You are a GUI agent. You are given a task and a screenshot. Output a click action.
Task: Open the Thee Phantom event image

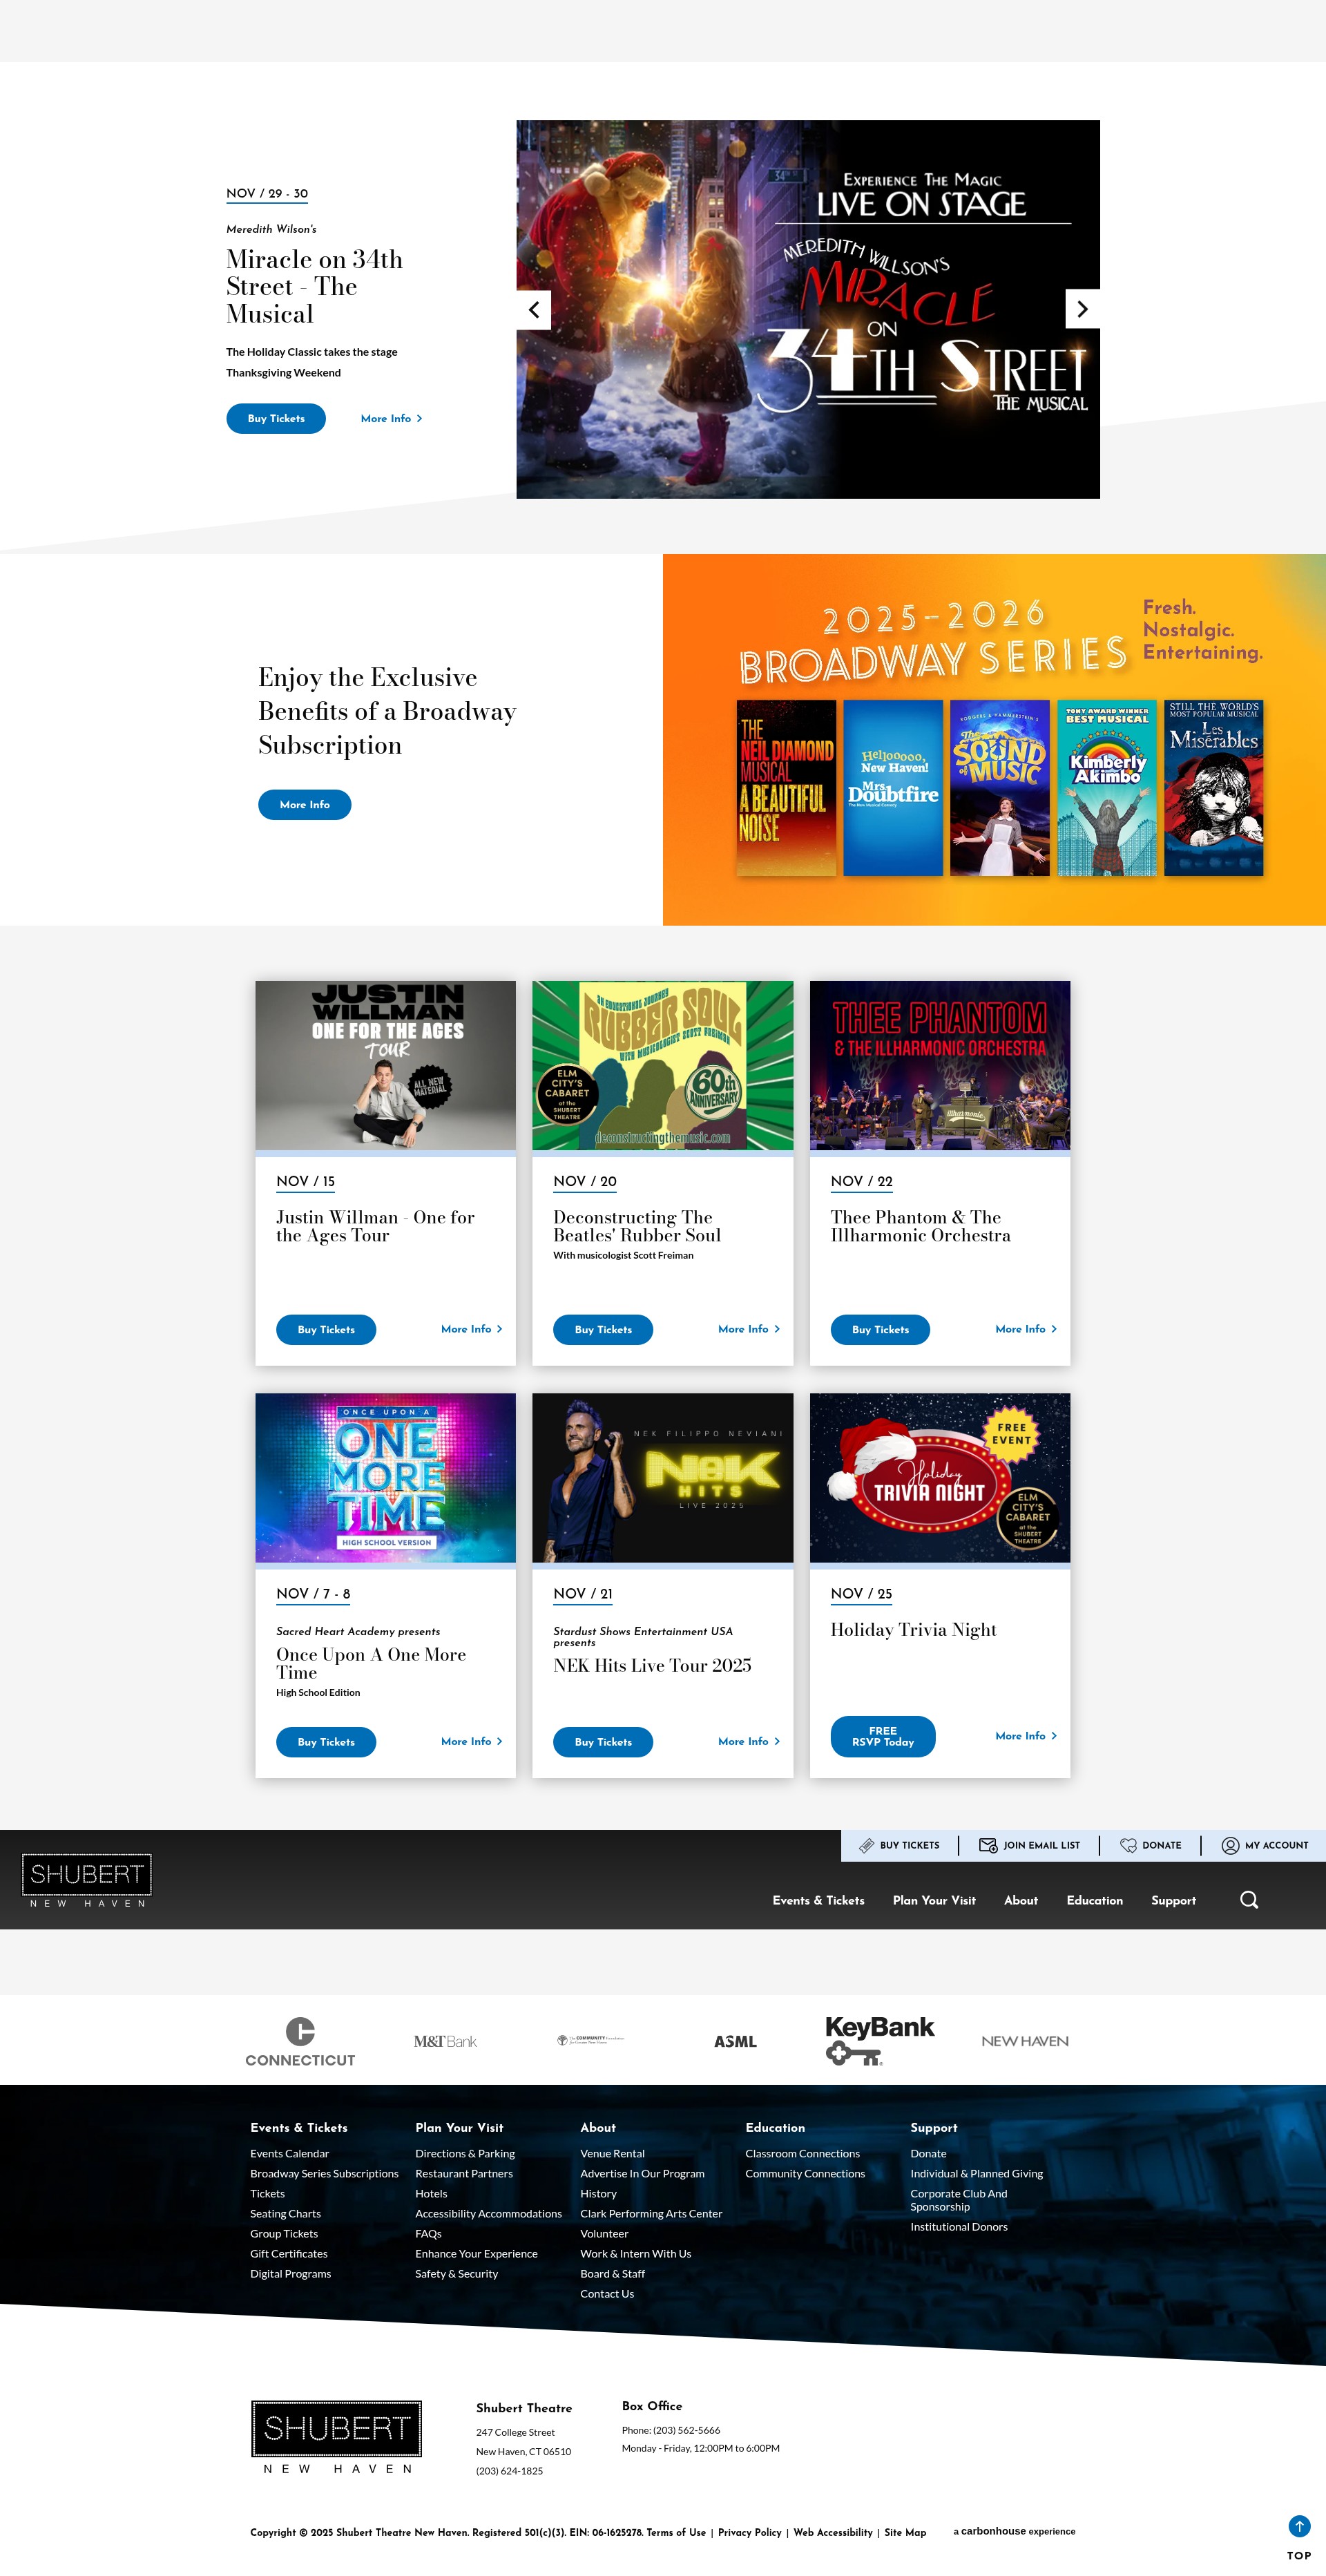click(940, 1065)
